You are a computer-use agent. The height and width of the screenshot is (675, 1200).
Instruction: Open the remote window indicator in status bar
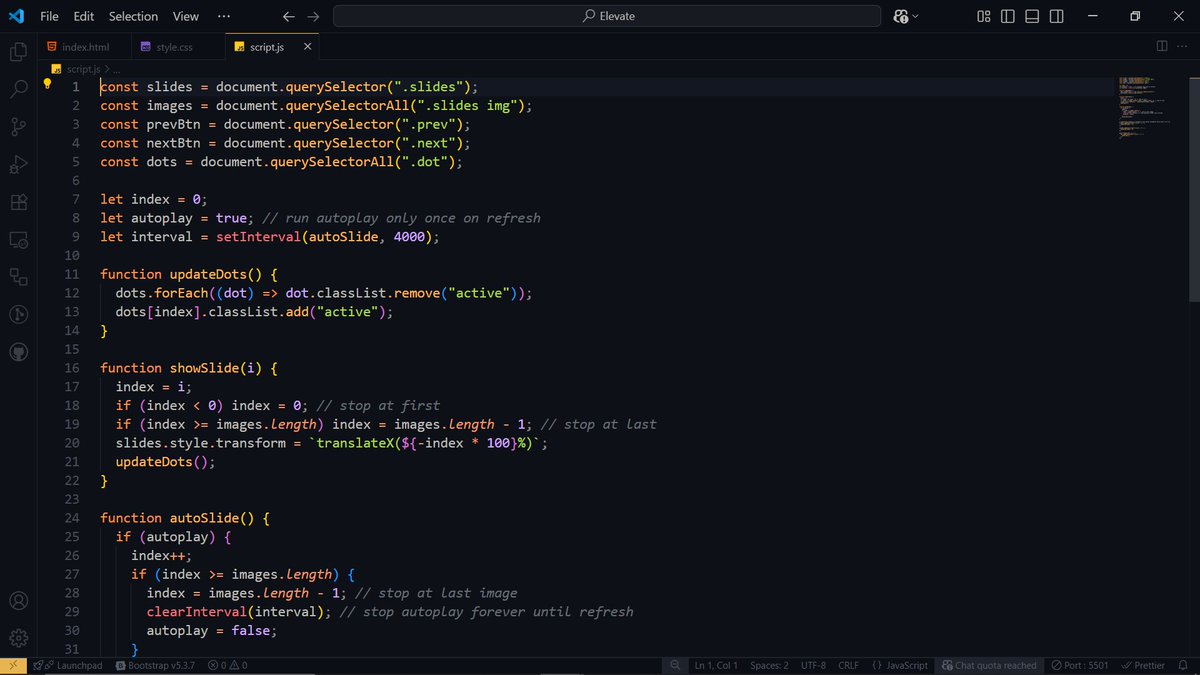point(13,665)
